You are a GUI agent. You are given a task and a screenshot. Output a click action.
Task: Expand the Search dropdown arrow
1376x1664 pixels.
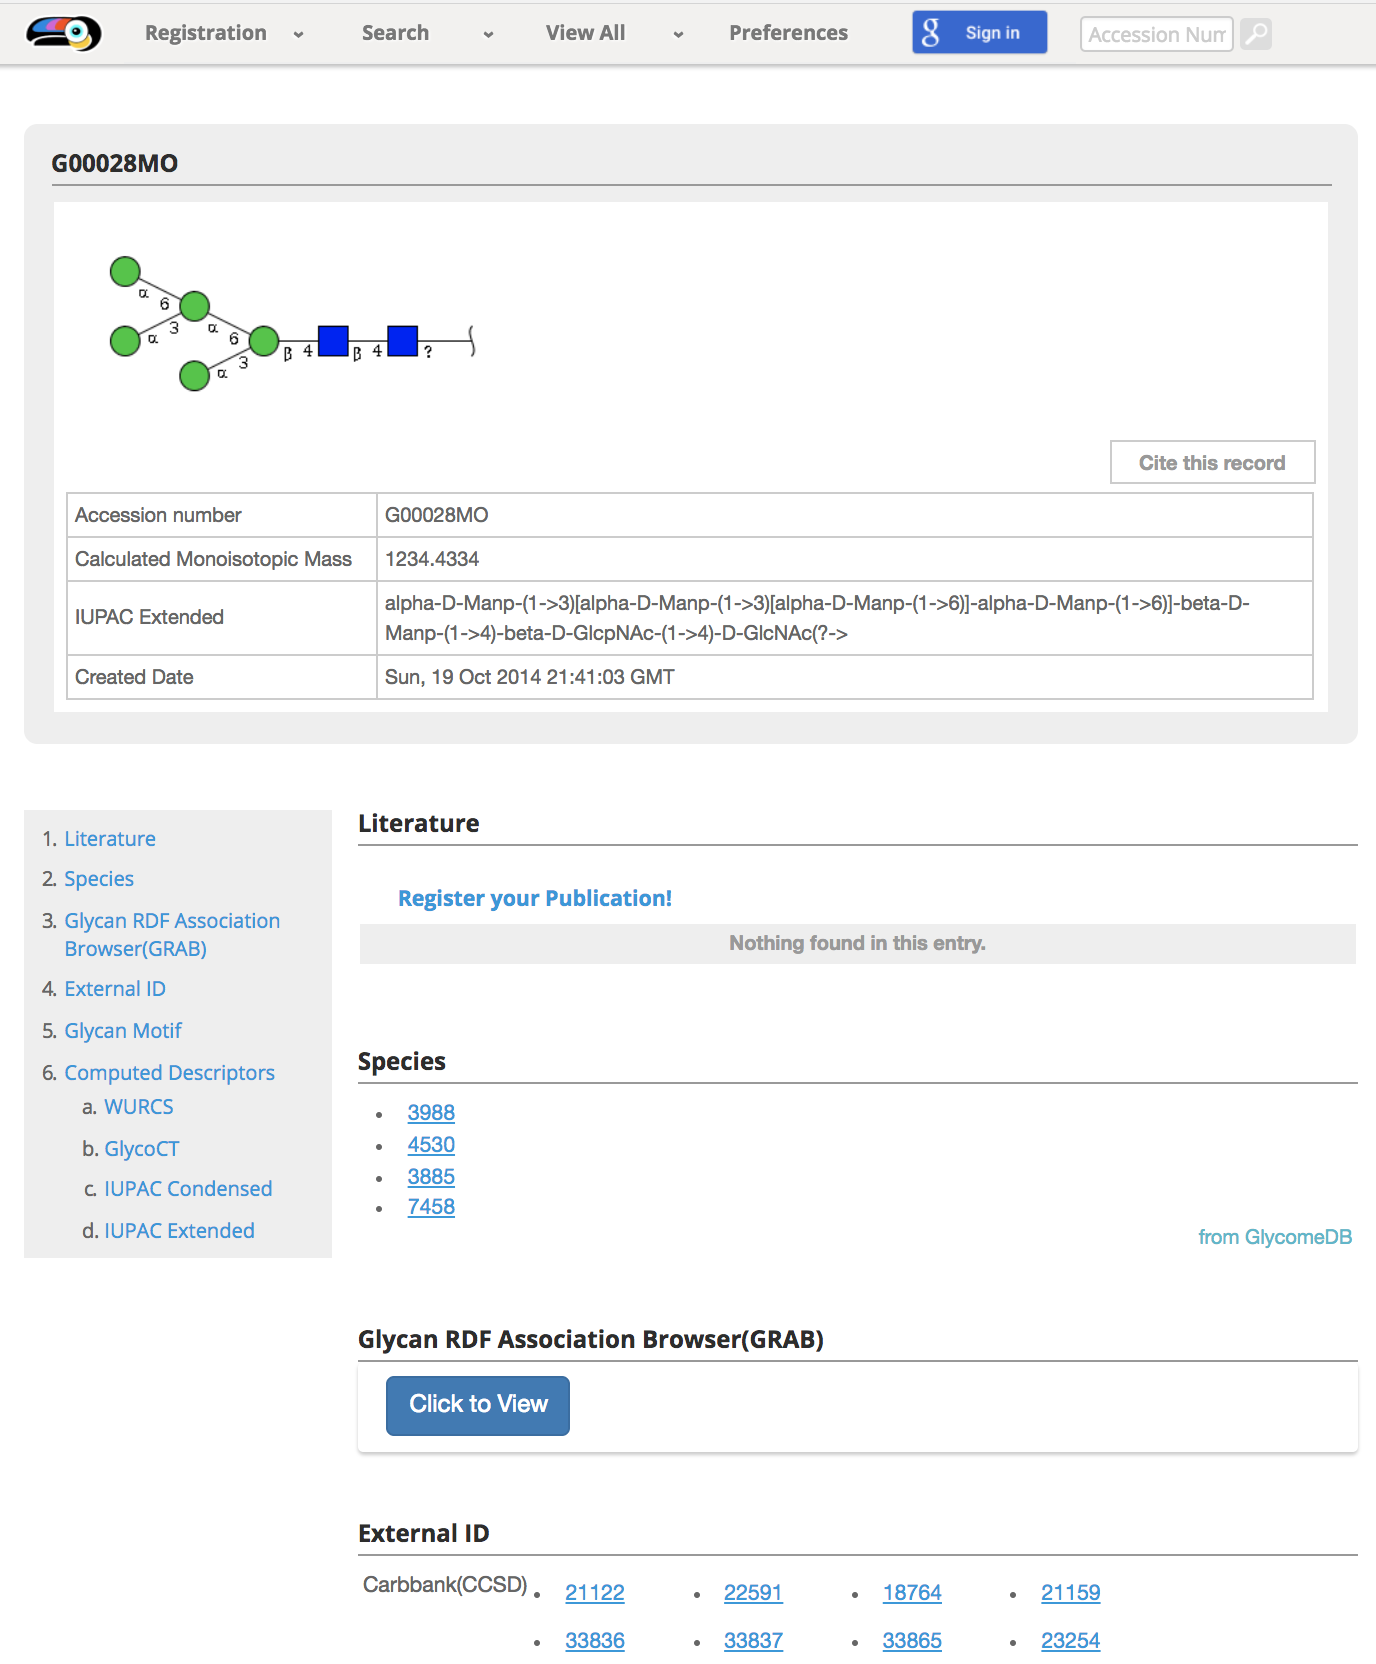[488, 34]
